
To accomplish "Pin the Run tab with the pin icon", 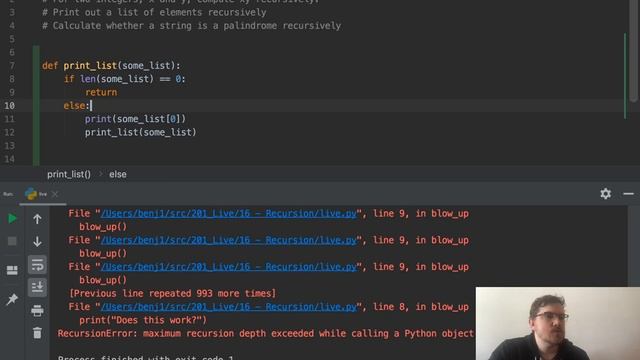I will pos(12,299).
